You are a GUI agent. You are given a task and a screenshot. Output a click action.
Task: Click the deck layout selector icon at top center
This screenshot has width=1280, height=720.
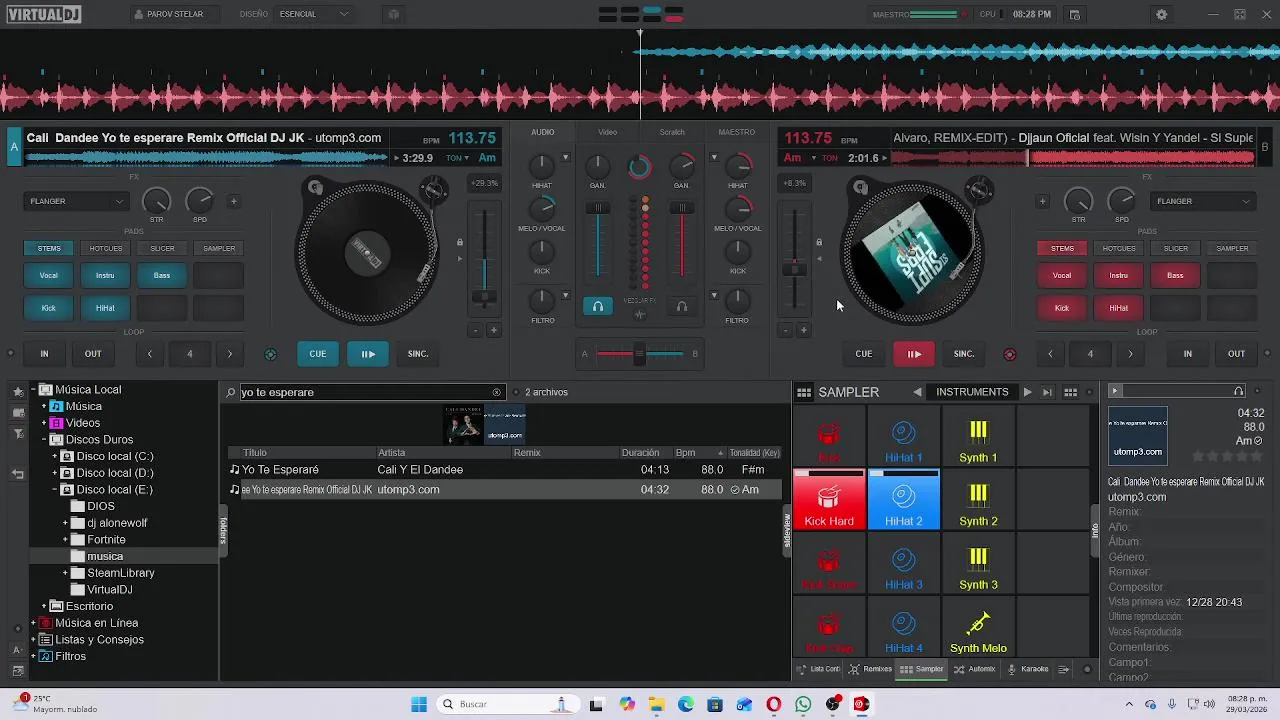coord(641,14)
